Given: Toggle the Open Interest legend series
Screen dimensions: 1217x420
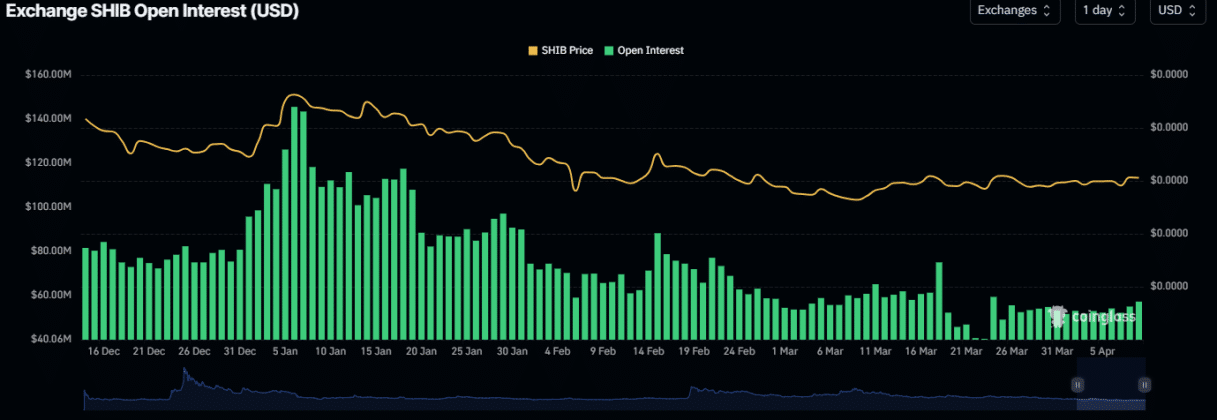Looking at the screenshot, I should pos(650,50).
